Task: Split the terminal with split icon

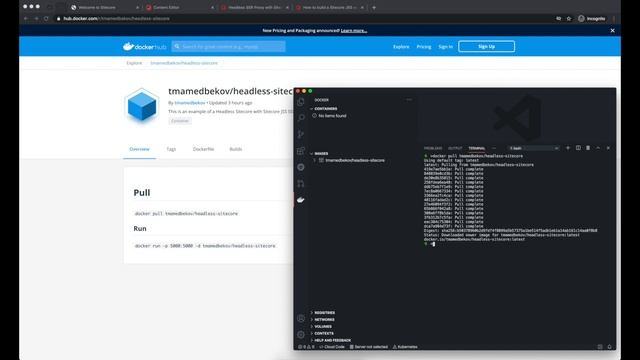Action: [x=578, y=148]
